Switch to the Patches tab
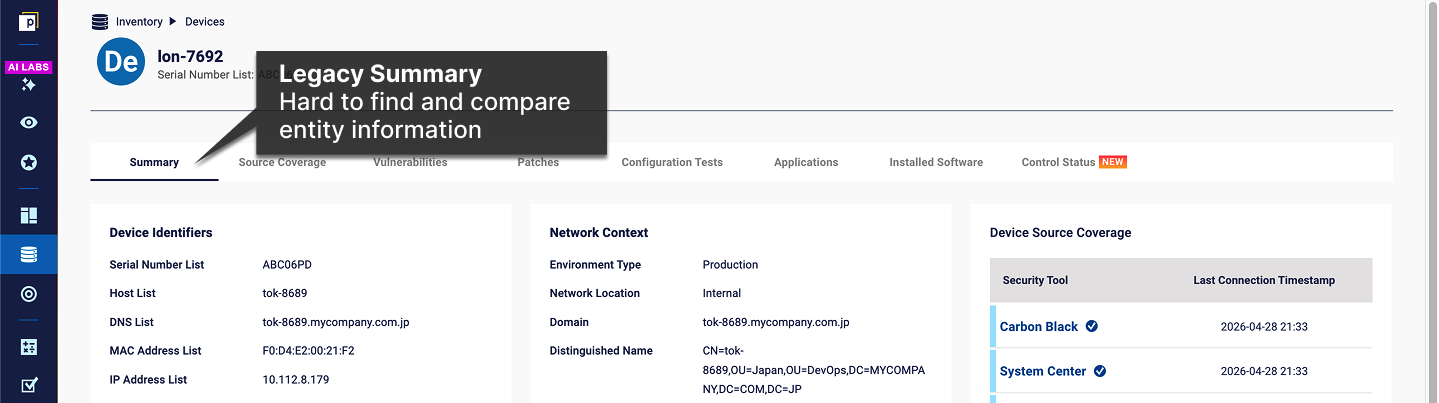This screenshot has height=403, width=1439. point(538,162)
